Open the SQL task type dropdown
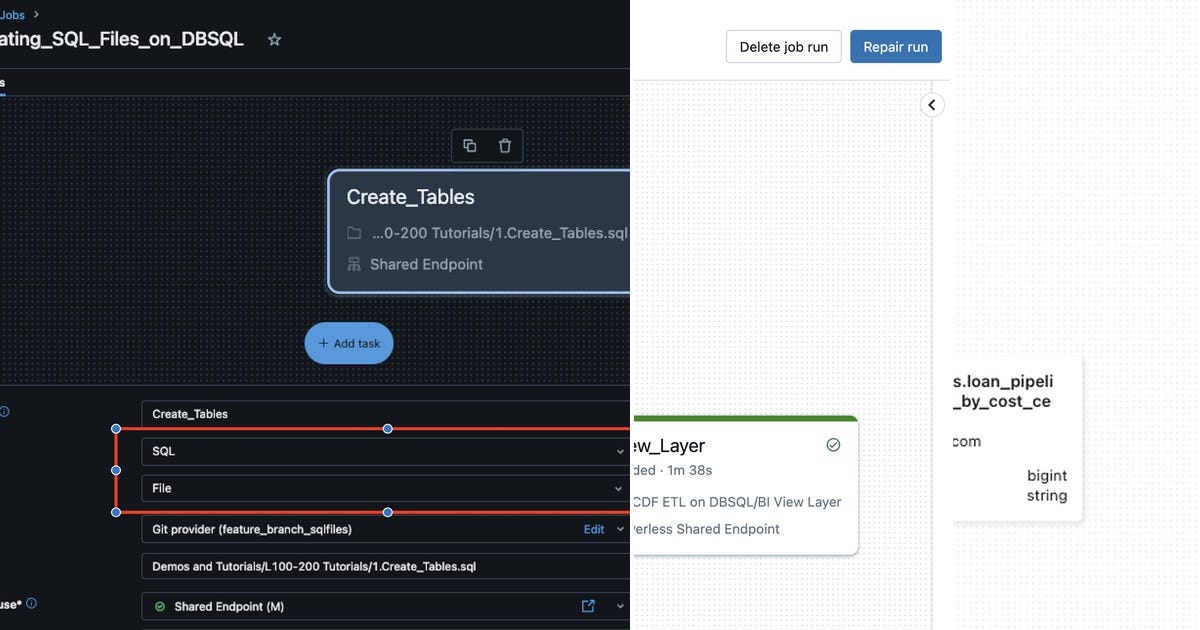Screen dimensions: 1200x630 [x=620, y=451]
